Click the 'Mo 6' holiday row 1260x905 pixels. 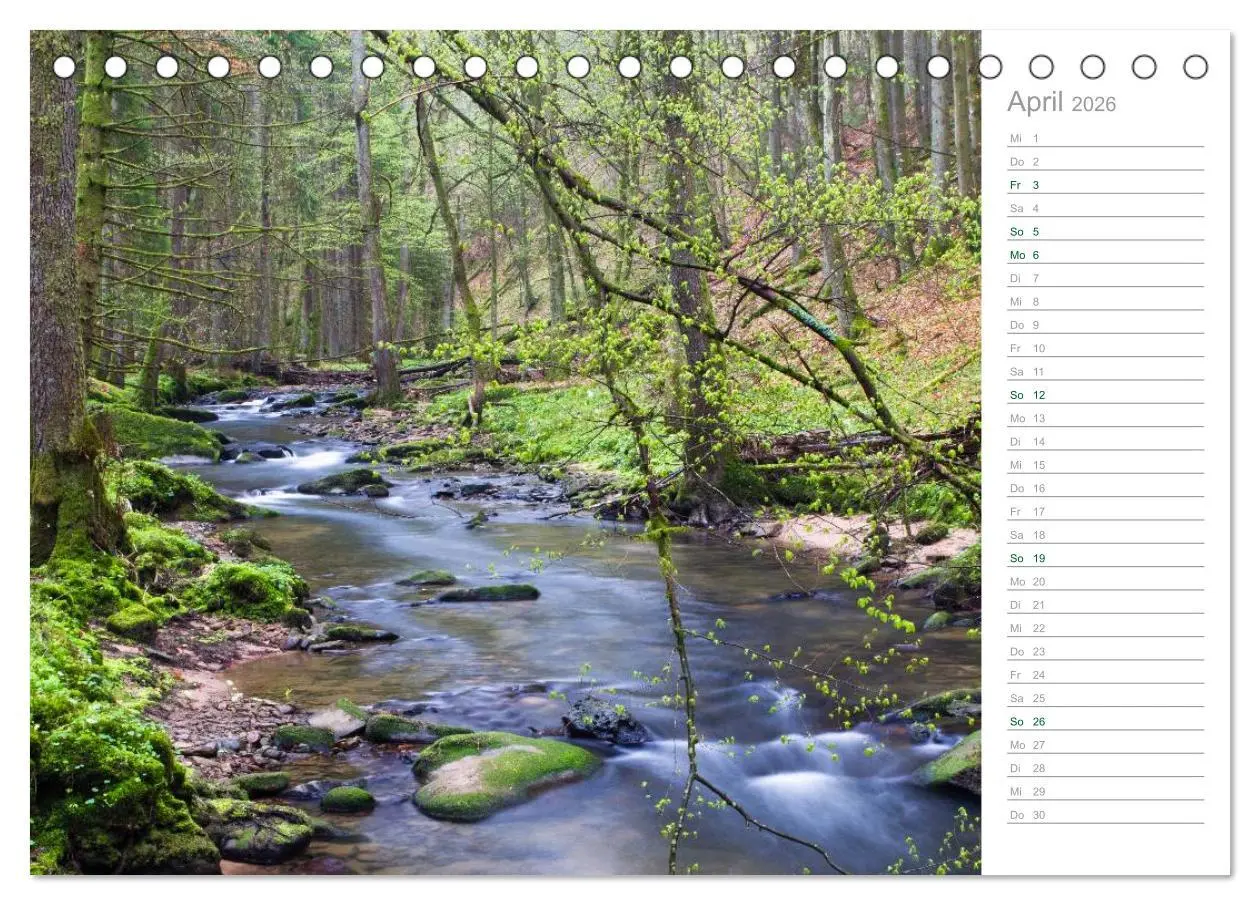click(x=1105, y=254)
